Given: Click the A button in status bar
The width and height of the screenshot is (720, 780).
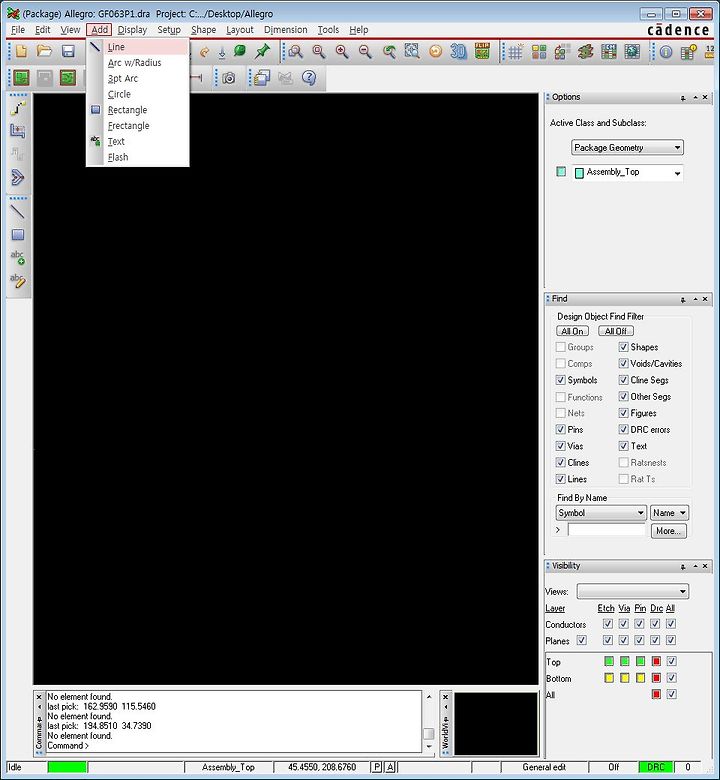Looking at the screenshot, I should point(390,767).
